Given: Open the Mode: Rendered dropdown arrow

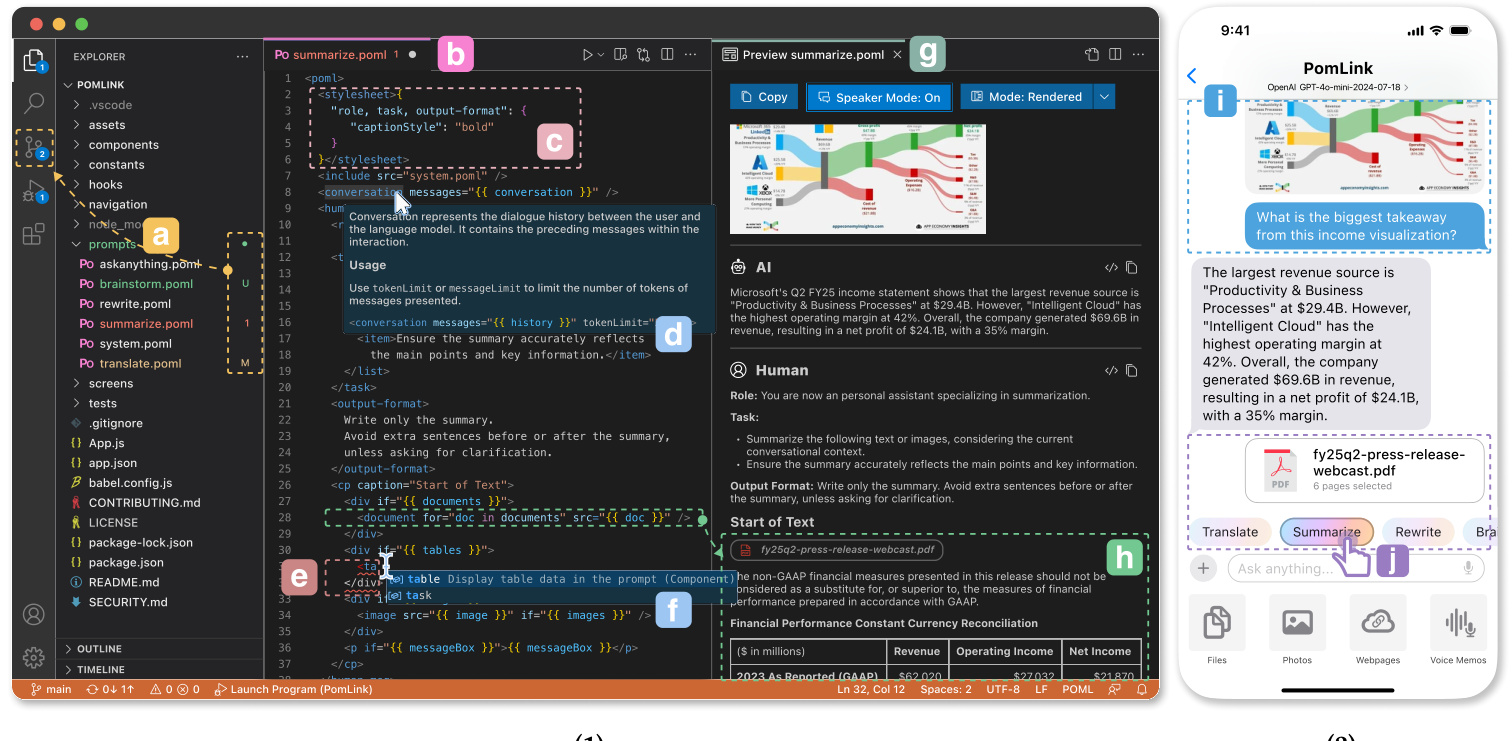Looking at the screenshot, I should pyautogui.click(x=1104, y=97).
